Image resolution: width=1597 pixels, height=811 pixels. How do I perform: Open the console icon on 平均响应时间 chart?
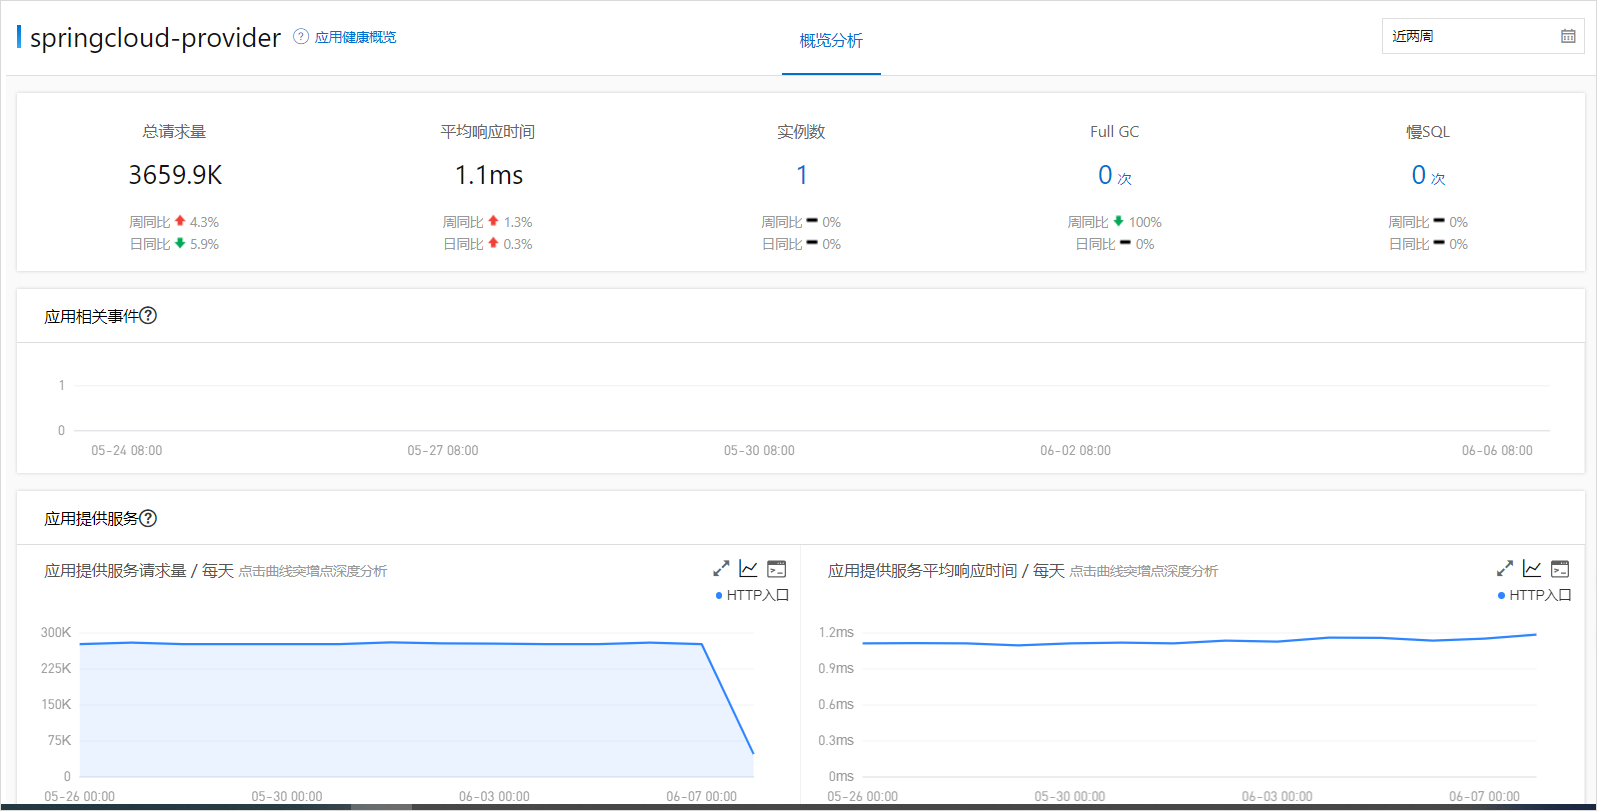coord(1560,569)
